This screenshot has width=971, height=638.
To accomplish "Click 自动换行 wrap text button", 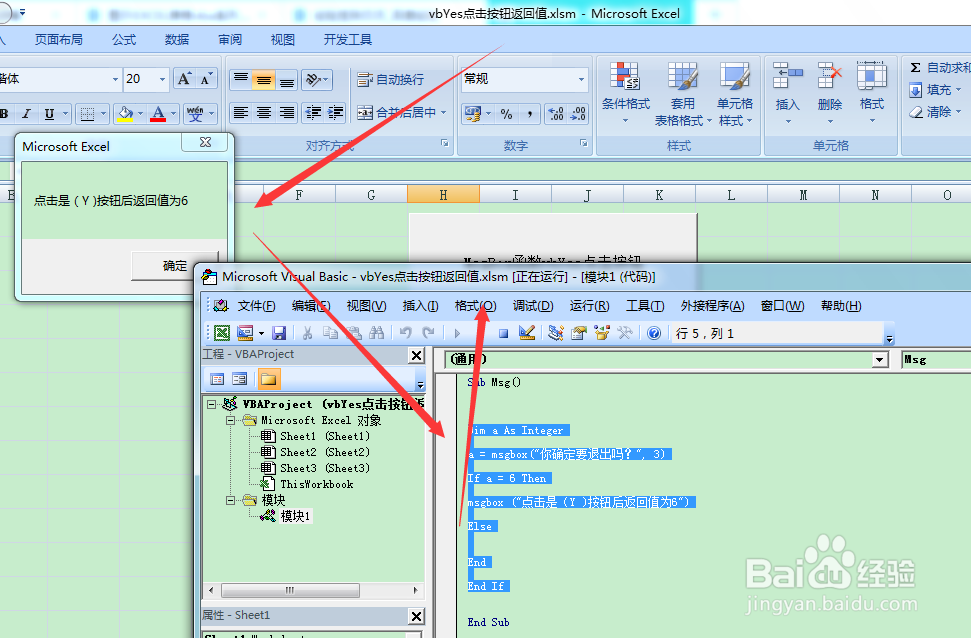I will [x=391, y=79].
